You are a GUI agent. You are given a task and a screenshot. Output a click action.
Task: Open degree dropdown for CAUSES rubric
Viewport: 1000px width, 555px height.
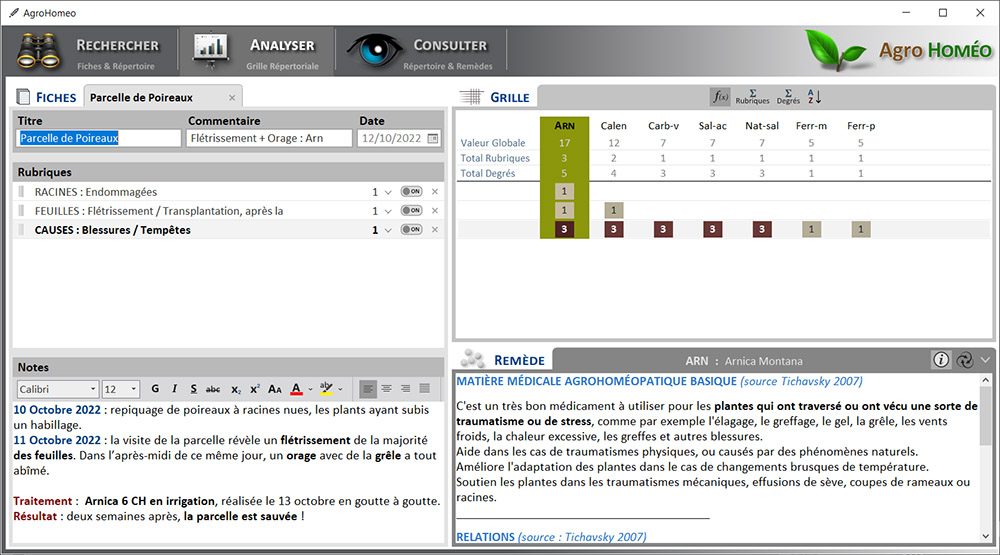[388, 230]
